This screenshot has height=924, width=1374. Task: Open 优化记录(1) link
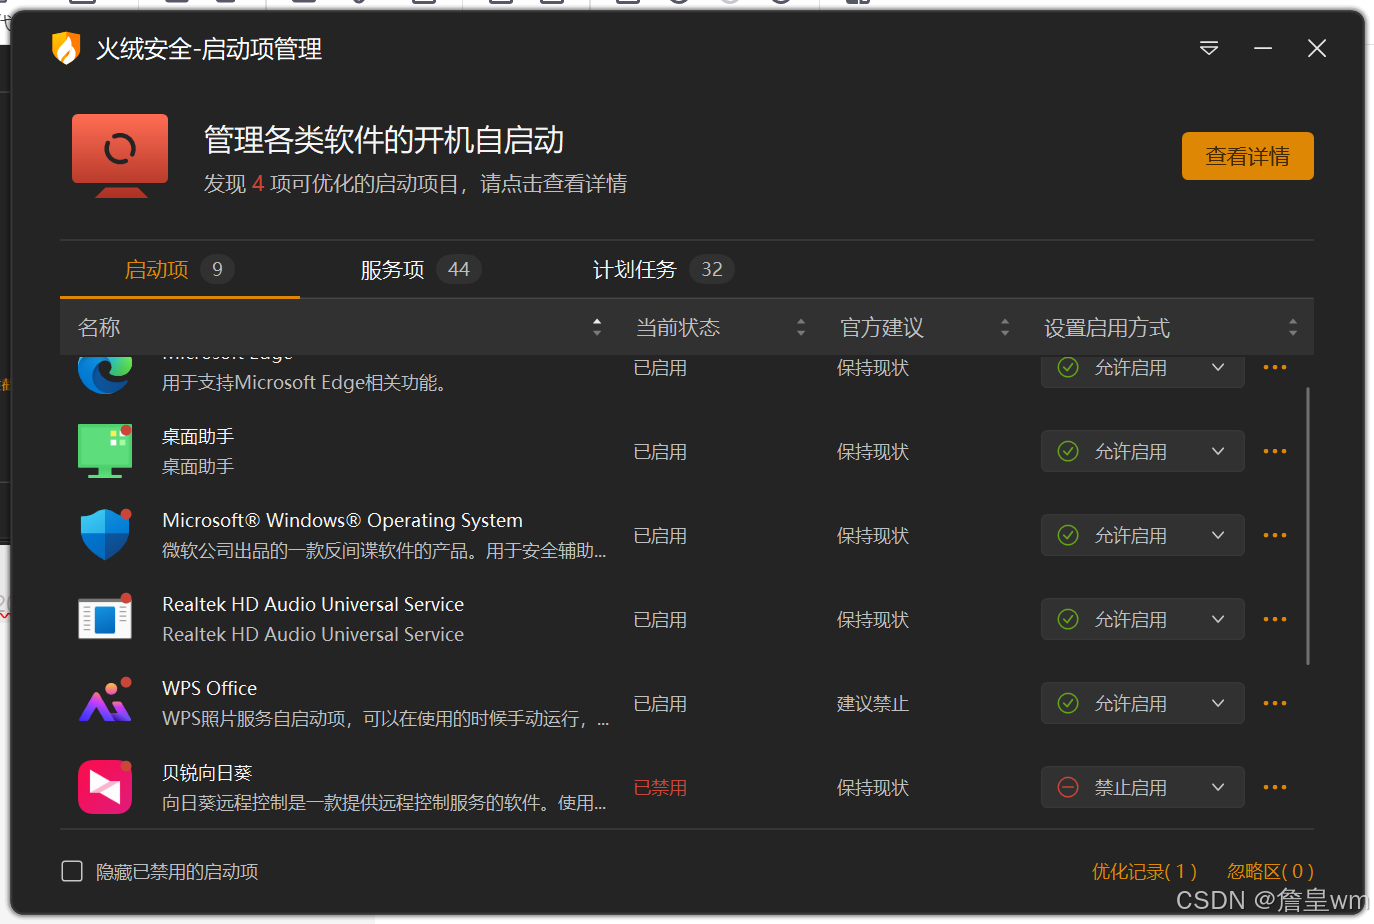tap(1144, 871)
